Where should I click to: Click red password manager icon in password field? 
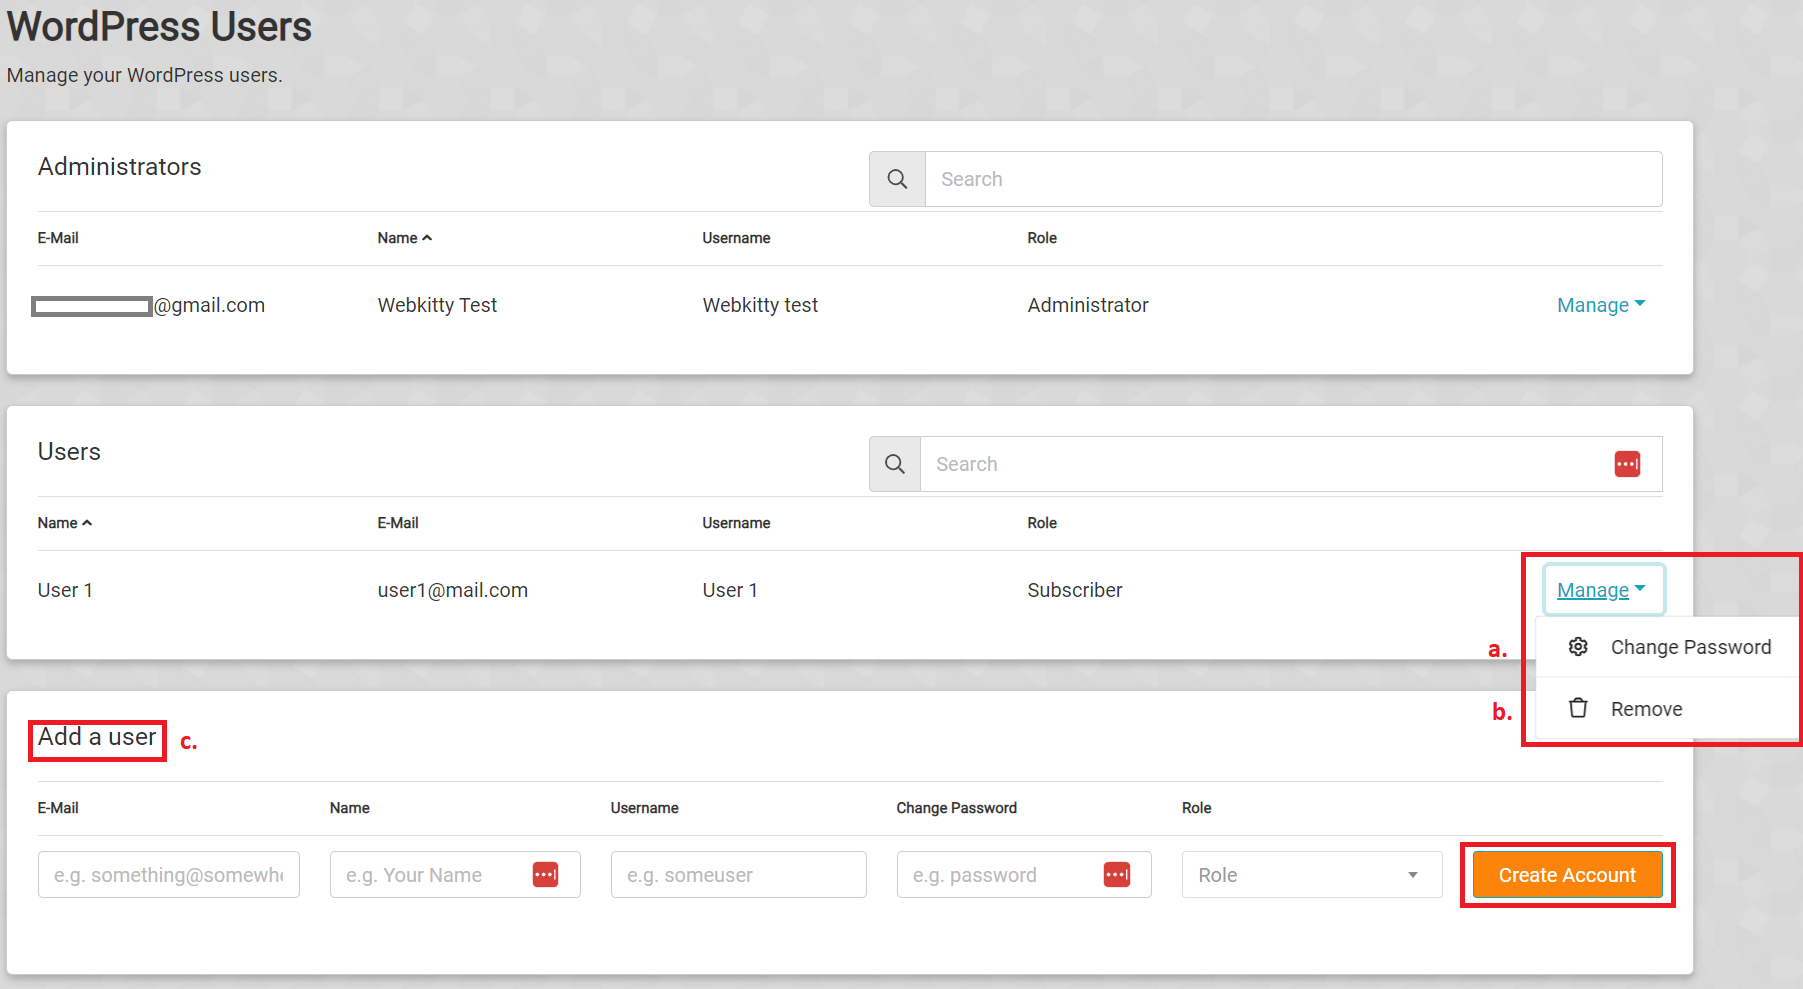click(1116, 875)
